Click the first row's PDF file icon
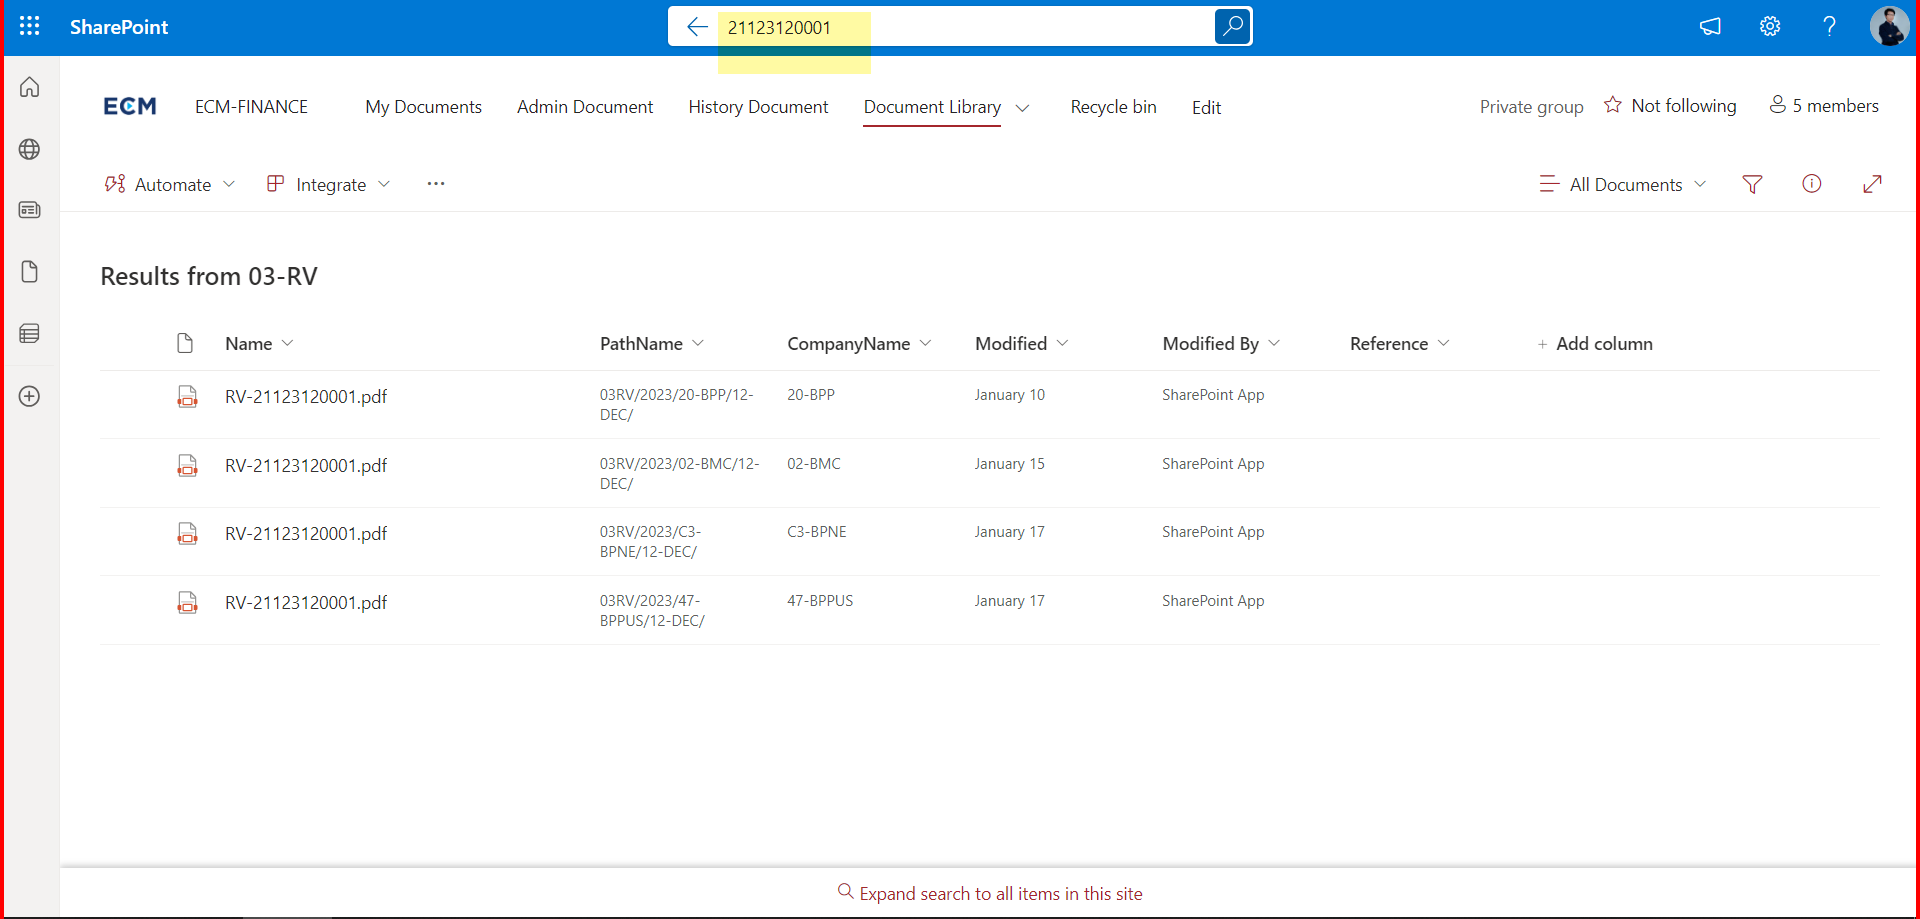 (x=188, y=397)
